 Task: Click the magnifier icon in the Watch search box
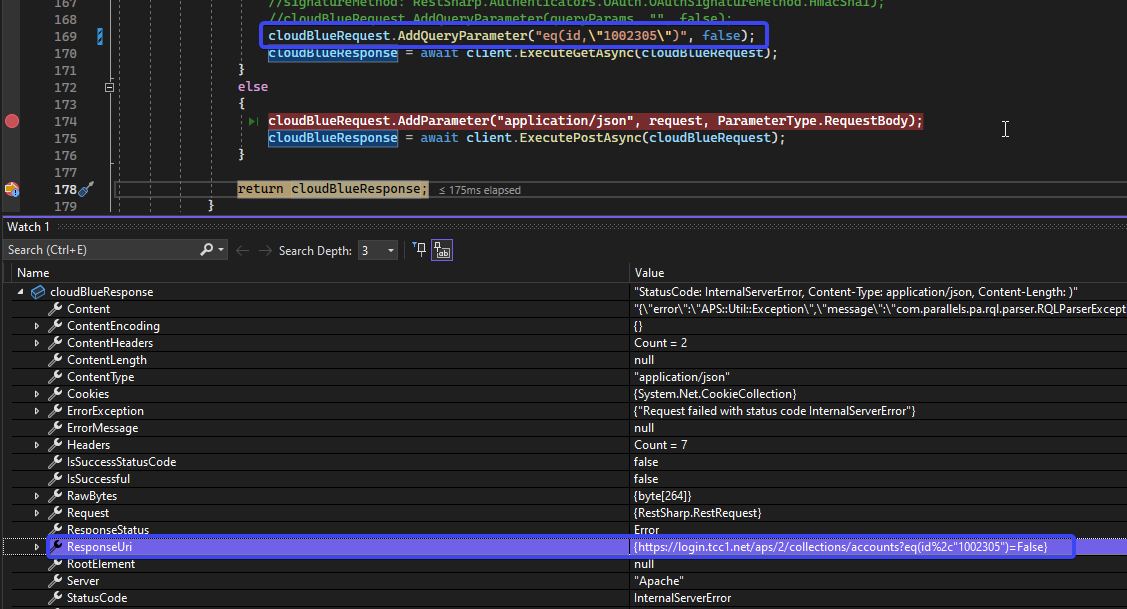207,249
